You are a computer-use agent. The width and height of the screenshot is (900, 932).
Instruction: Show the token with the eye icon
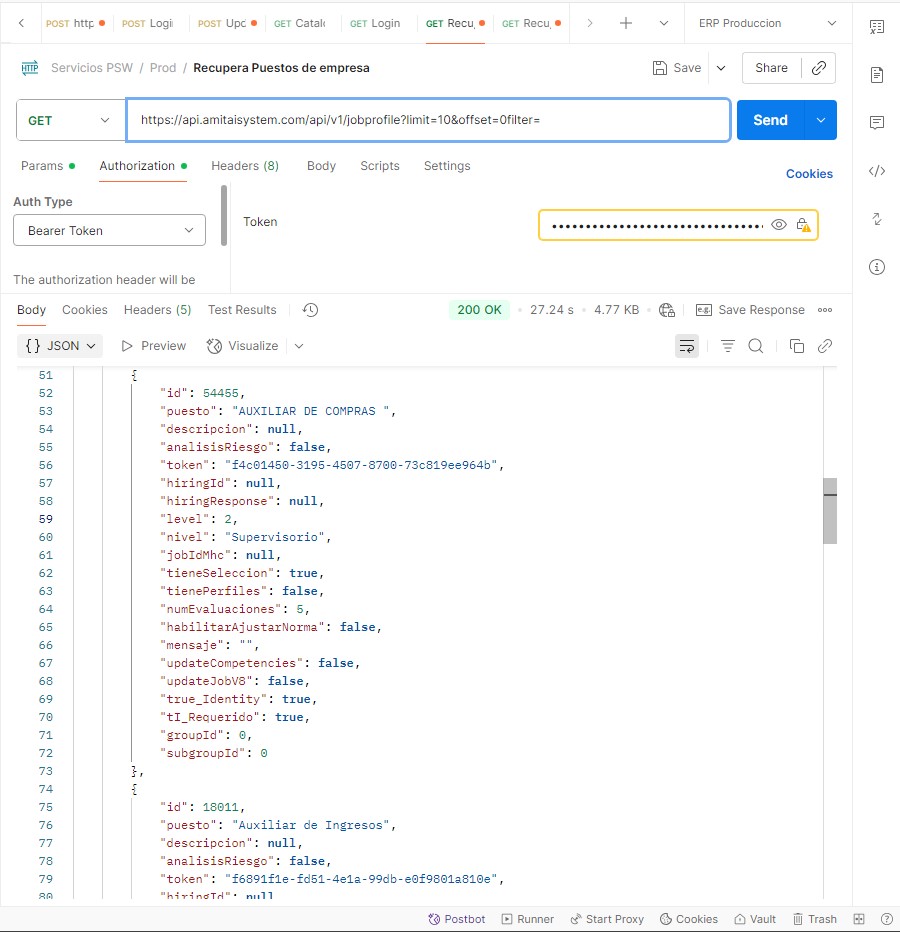point(779,225)
